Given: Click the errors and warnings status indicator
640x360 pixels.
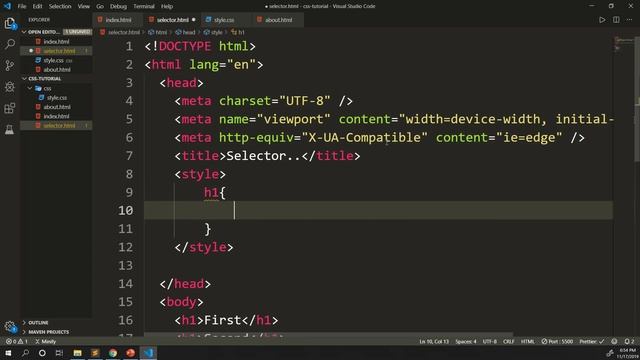Looking at the screenshot, I should click(x=17, y=341).
